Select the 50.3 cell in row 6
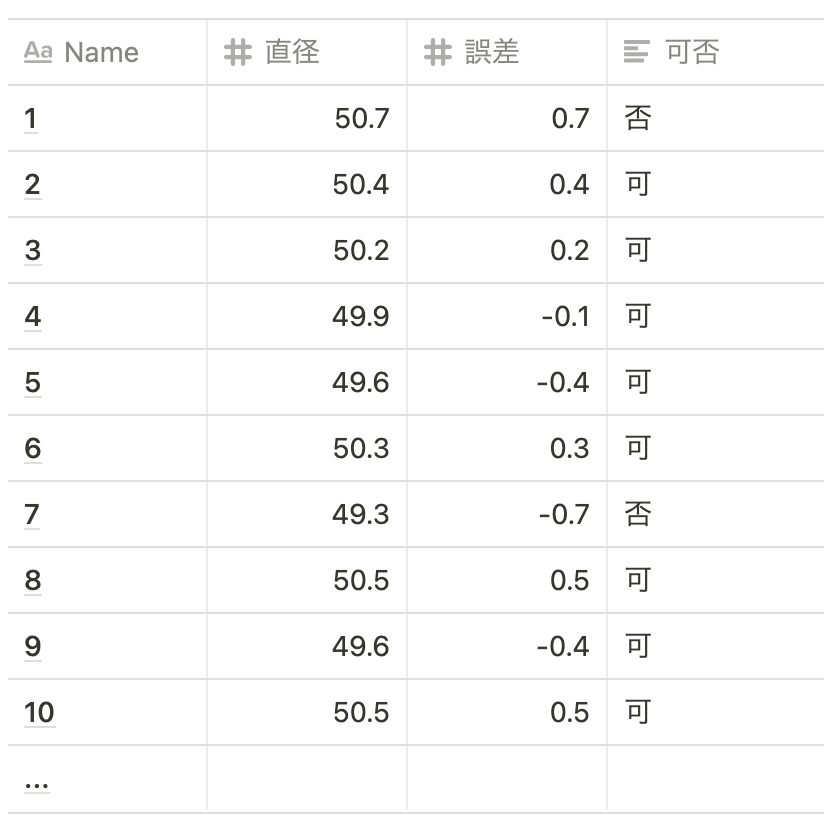Screen dimensions: 824x822 pyautogui.click(x=307, y=448)
